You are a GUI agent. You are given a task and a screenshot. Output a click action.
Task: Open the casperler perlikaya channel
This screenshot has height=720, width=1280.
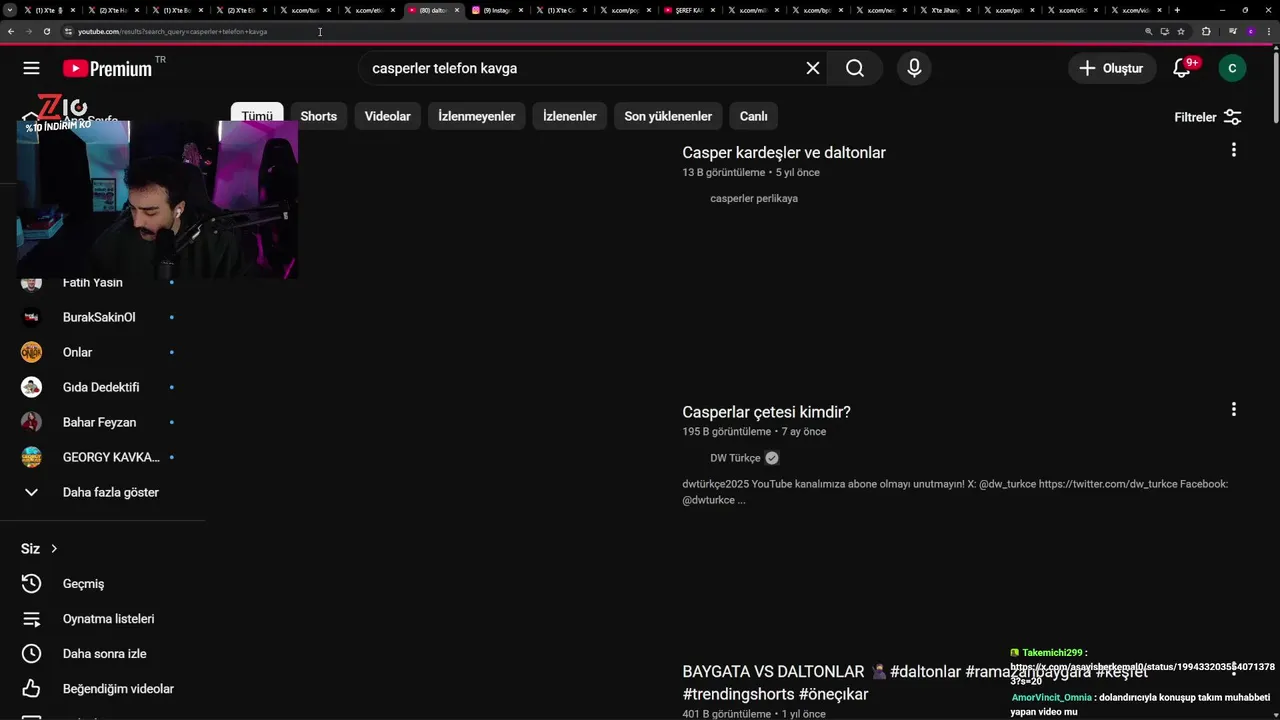754,198
